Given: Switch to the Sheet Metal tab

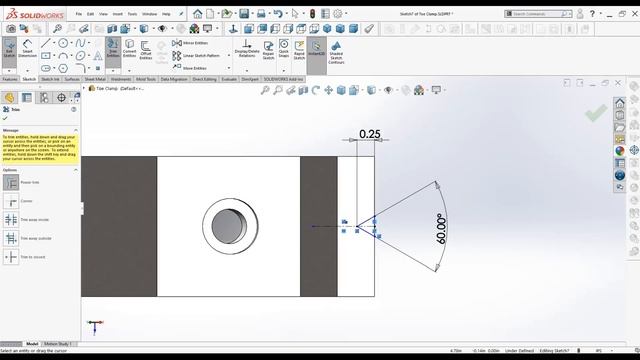Looking at the screenshot, I should point(95,79).
